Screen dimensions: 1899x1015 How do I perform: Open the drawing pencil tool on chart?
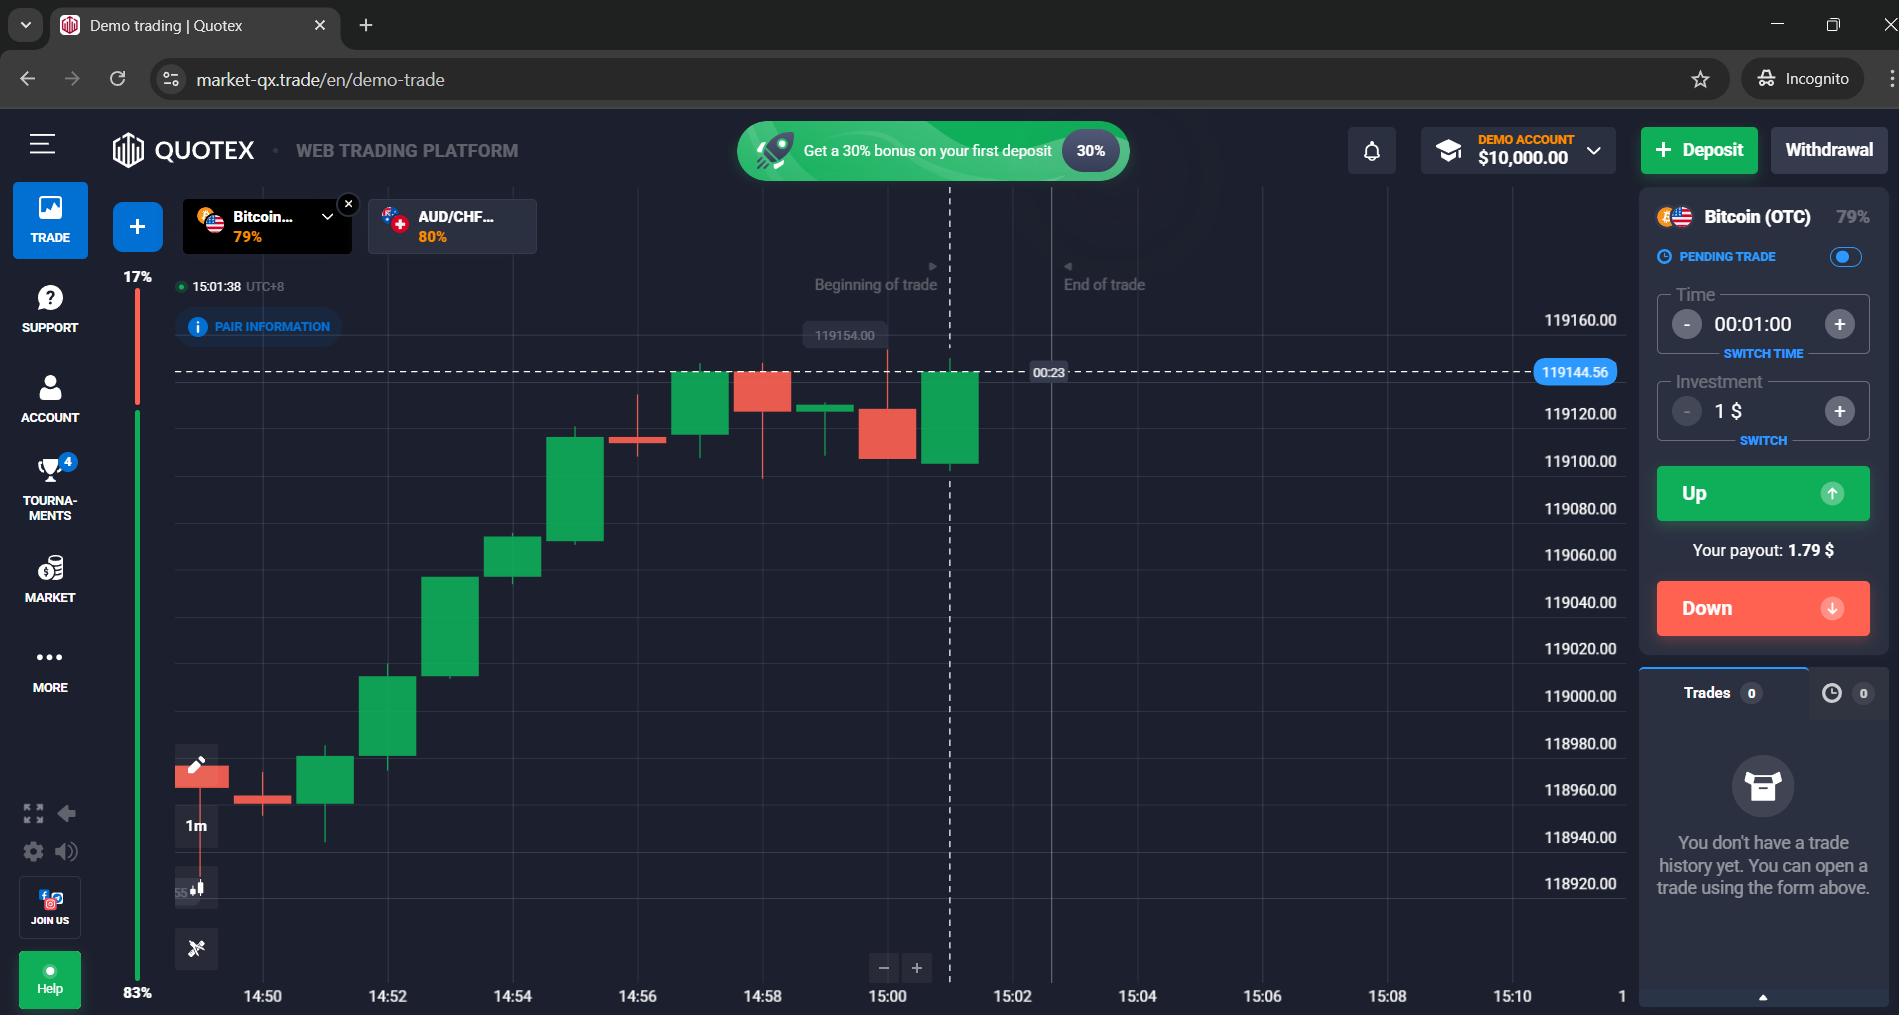click(197, 765)
